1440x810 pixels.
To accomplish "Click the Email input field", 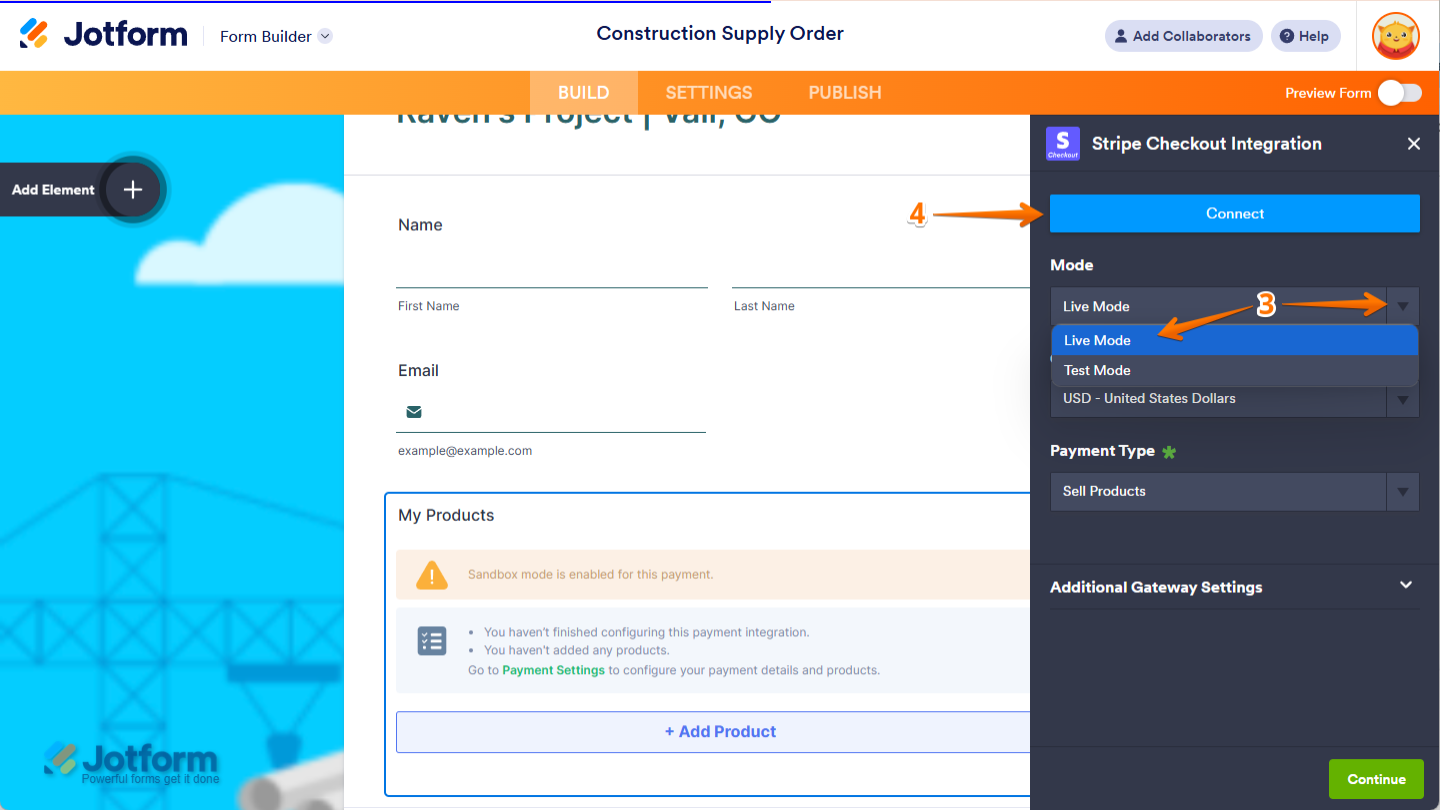I will (551, 412).
